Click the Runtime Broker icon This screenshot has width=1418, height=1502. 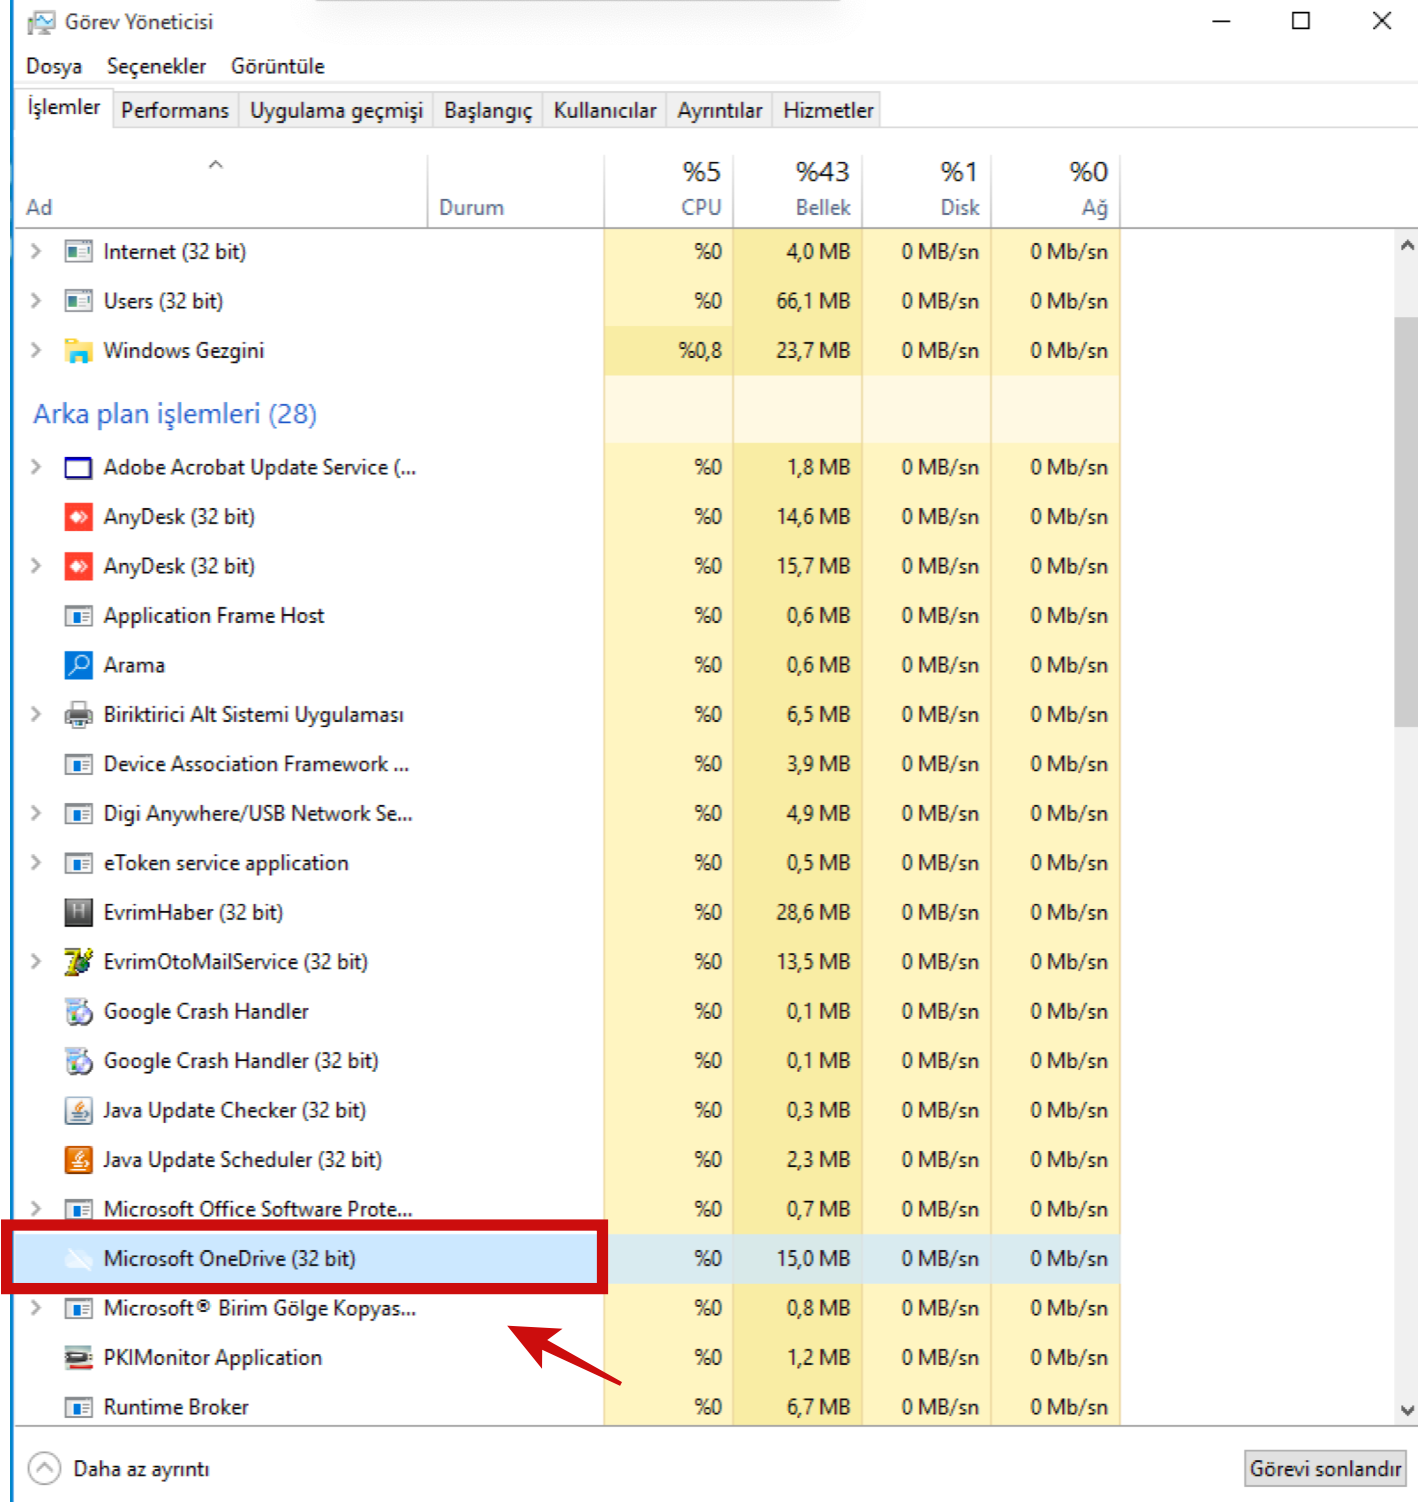click(x=78, y=1407)
